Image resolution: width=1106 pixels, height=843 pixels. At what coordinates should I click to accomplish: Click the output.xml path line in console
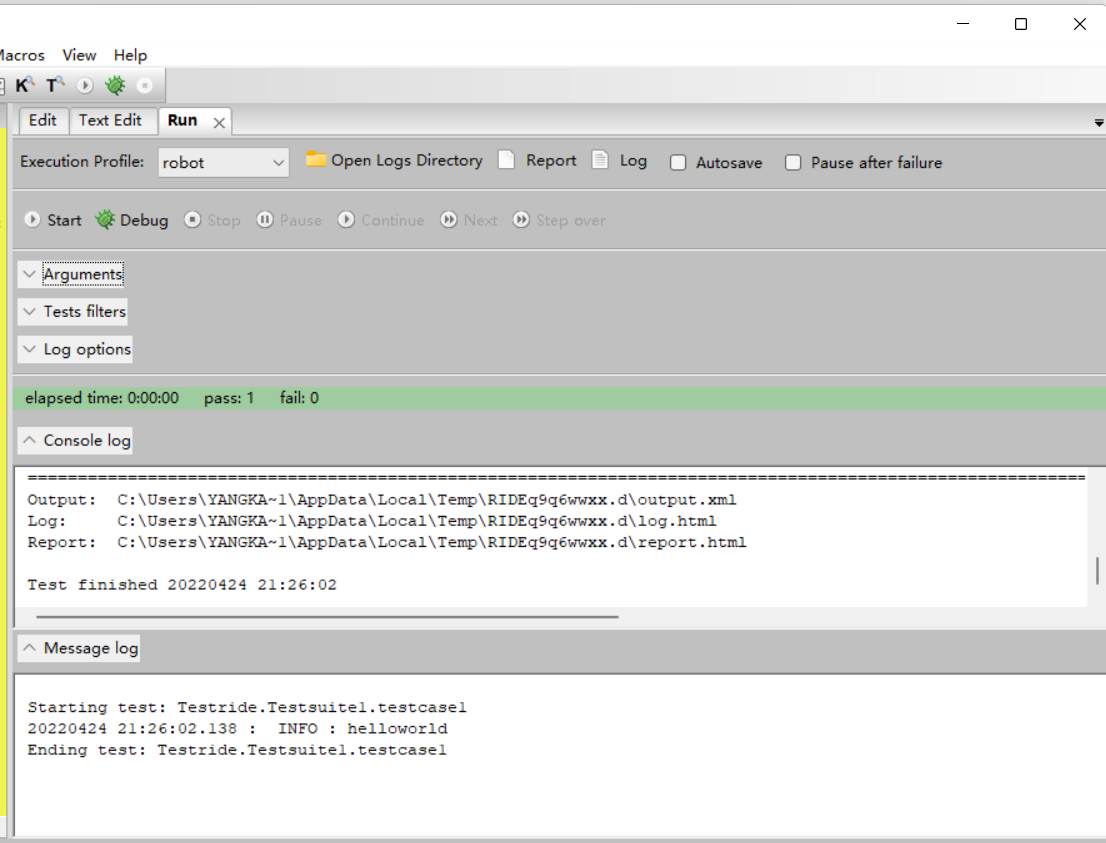[382, 500]
